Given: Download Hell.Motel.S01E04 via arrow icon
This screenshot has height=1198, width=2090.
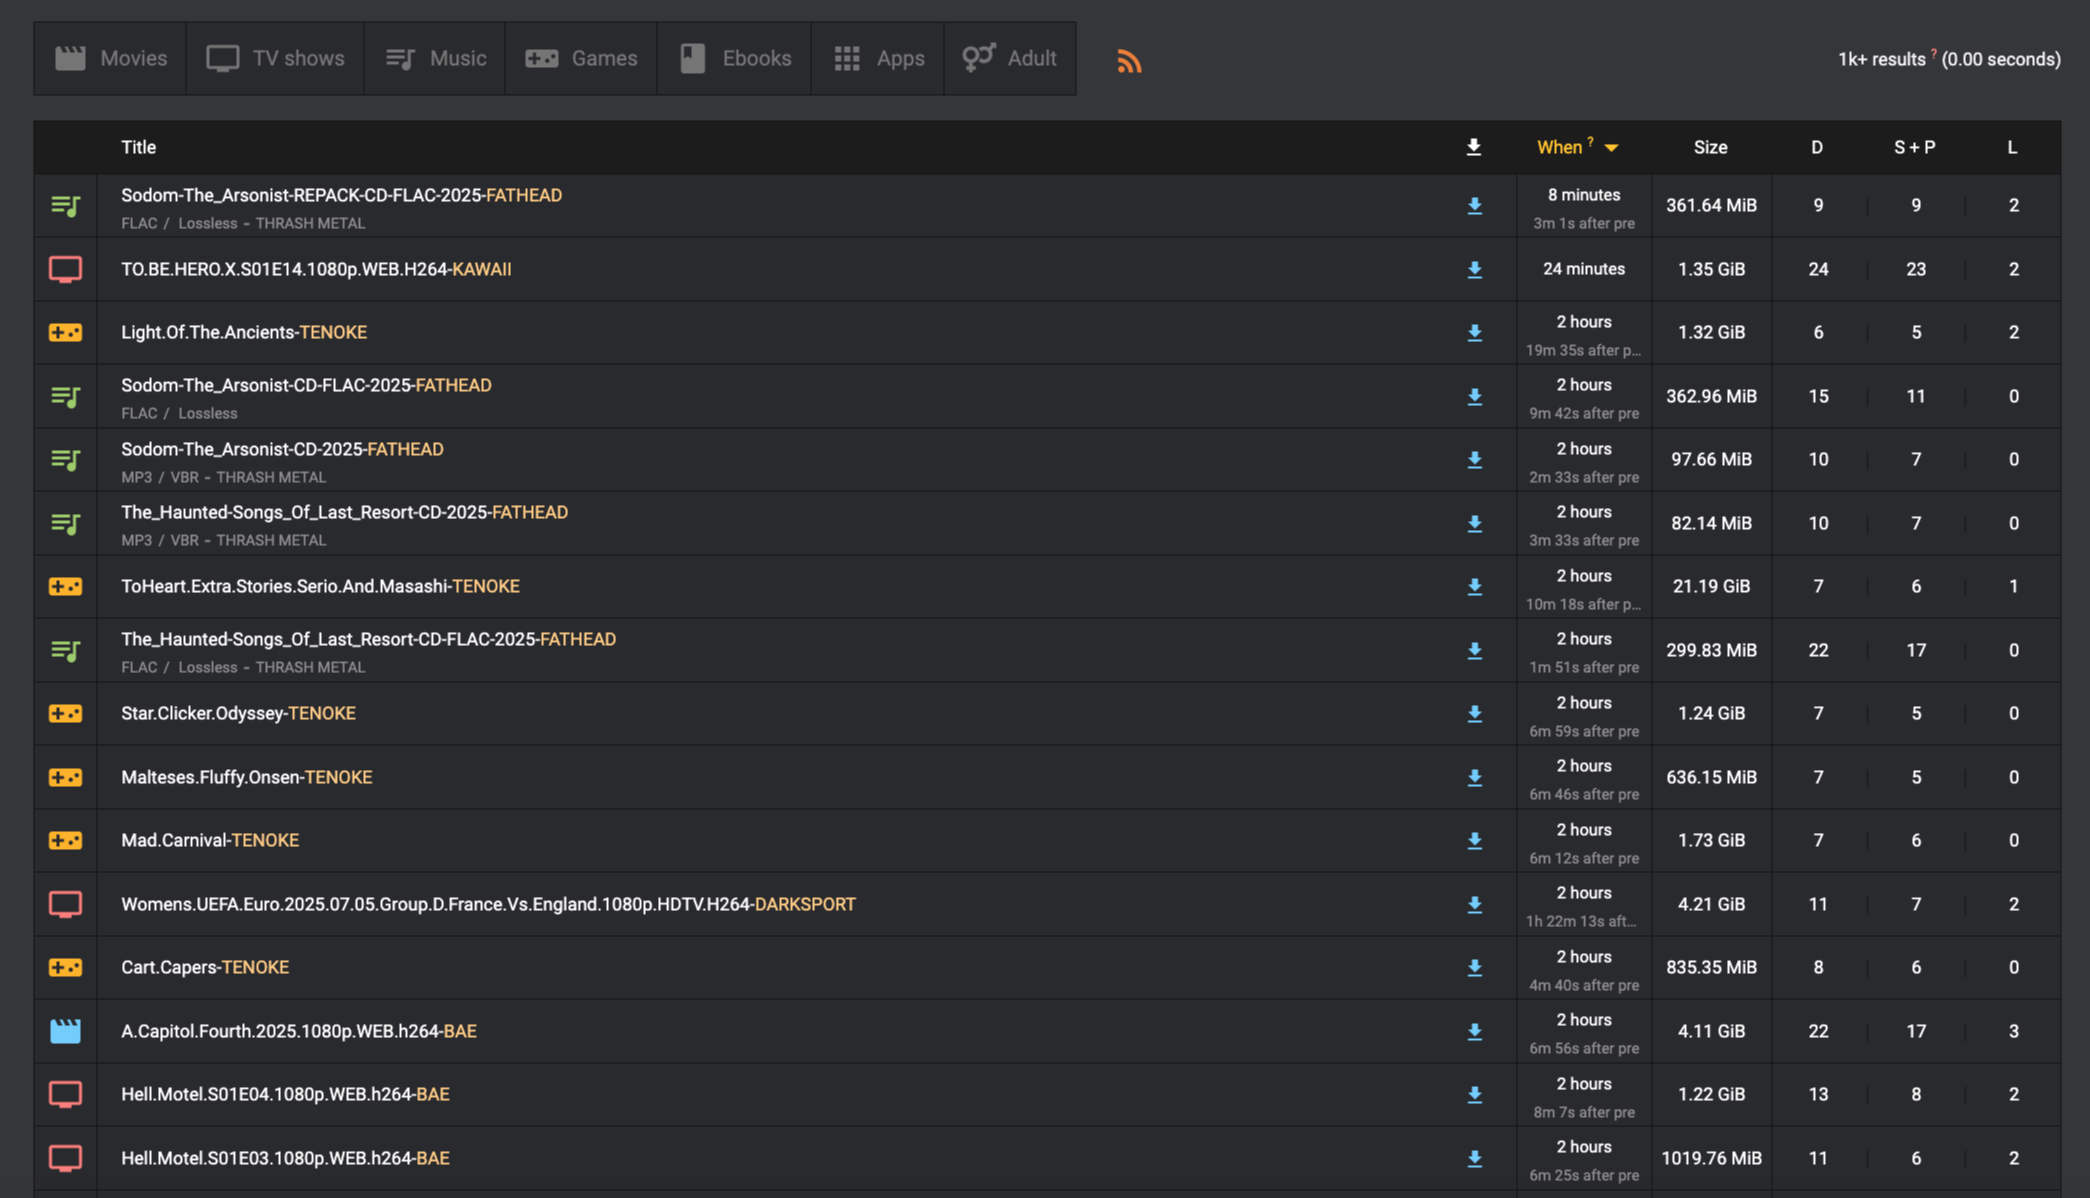Looking at the screenshot, I should [x=1474, y=1095].
